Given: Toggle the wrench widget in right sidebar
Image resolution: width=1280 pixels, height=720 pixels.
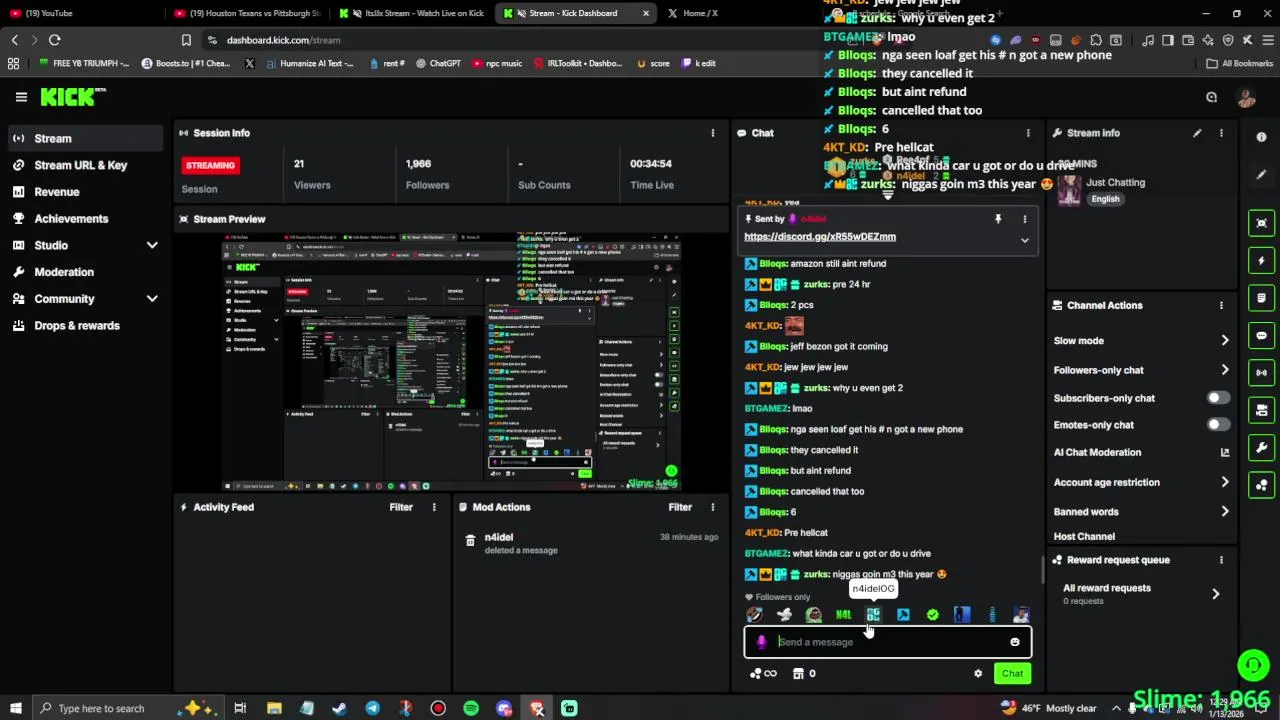Looking at the screenshot, I should [x=1261, y=448].
